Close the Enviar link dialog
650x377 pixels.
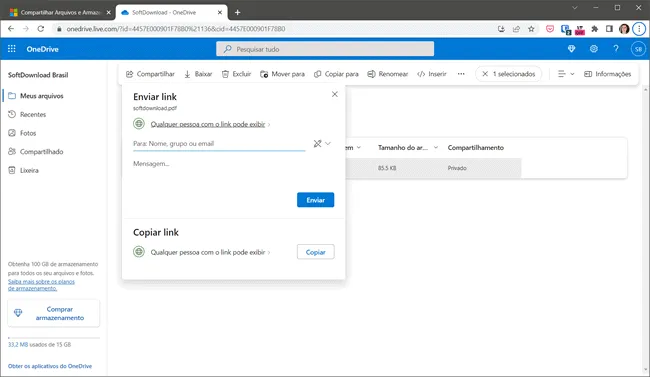[x=335, y=94]
